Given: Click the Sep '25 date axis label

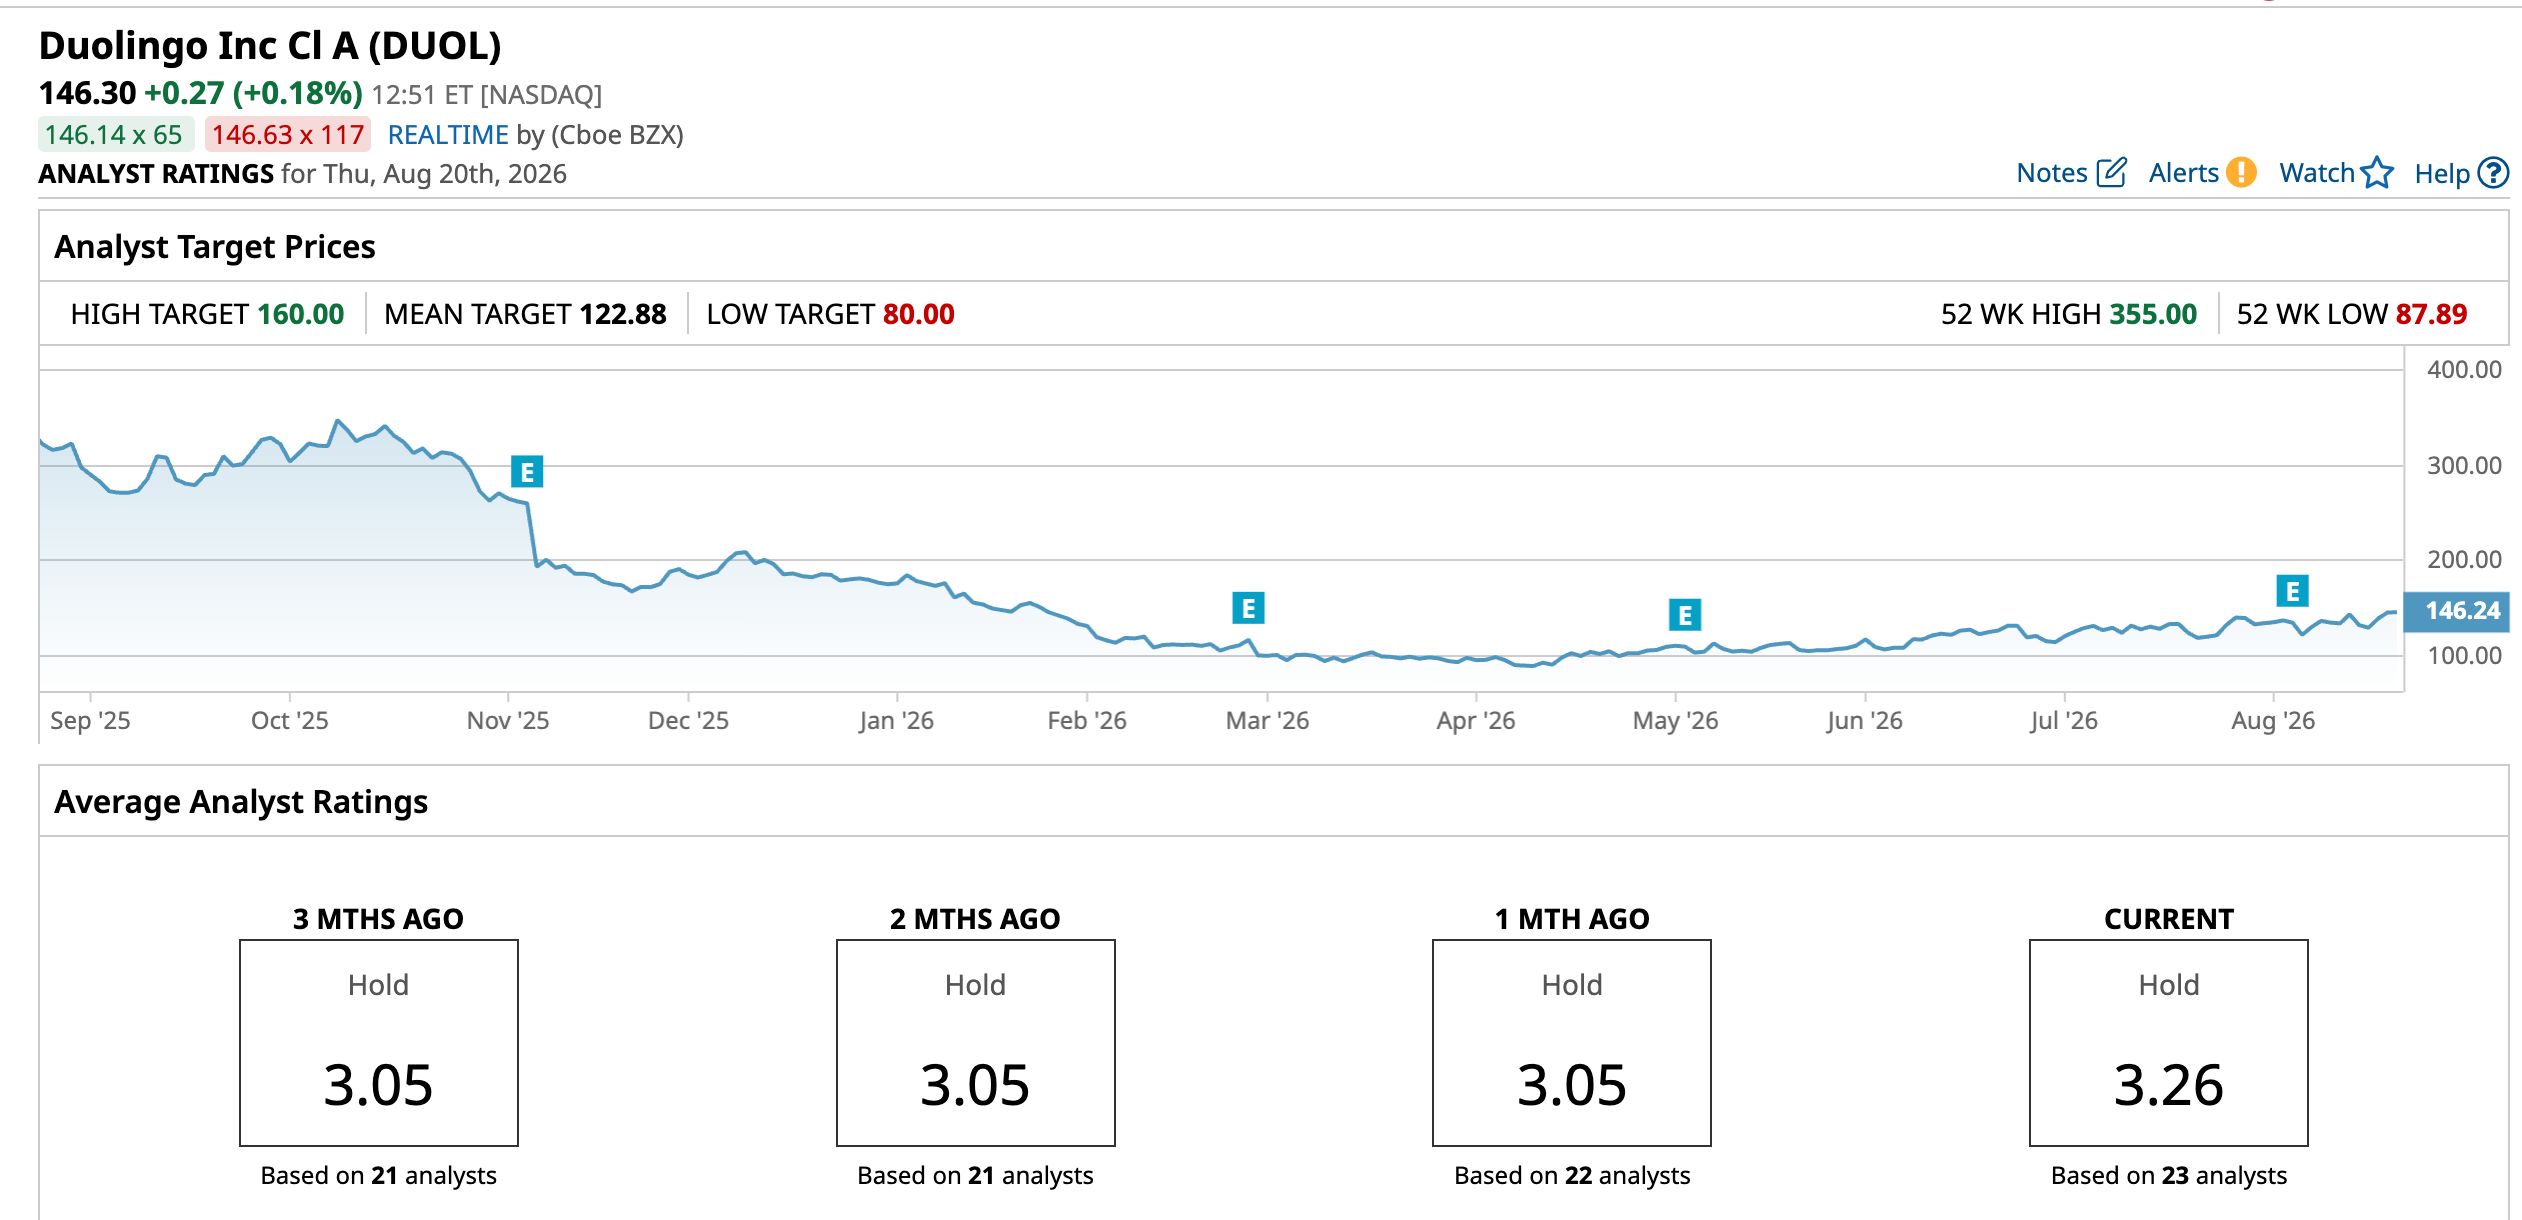Looking at the screenshot, I should [90, 721].
